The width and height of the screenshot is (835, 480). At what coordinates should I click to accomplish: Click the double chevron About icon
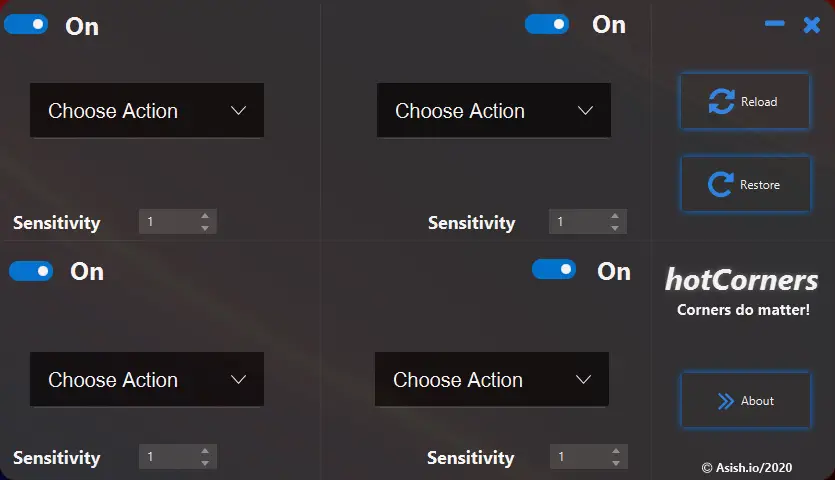point(725,401)
